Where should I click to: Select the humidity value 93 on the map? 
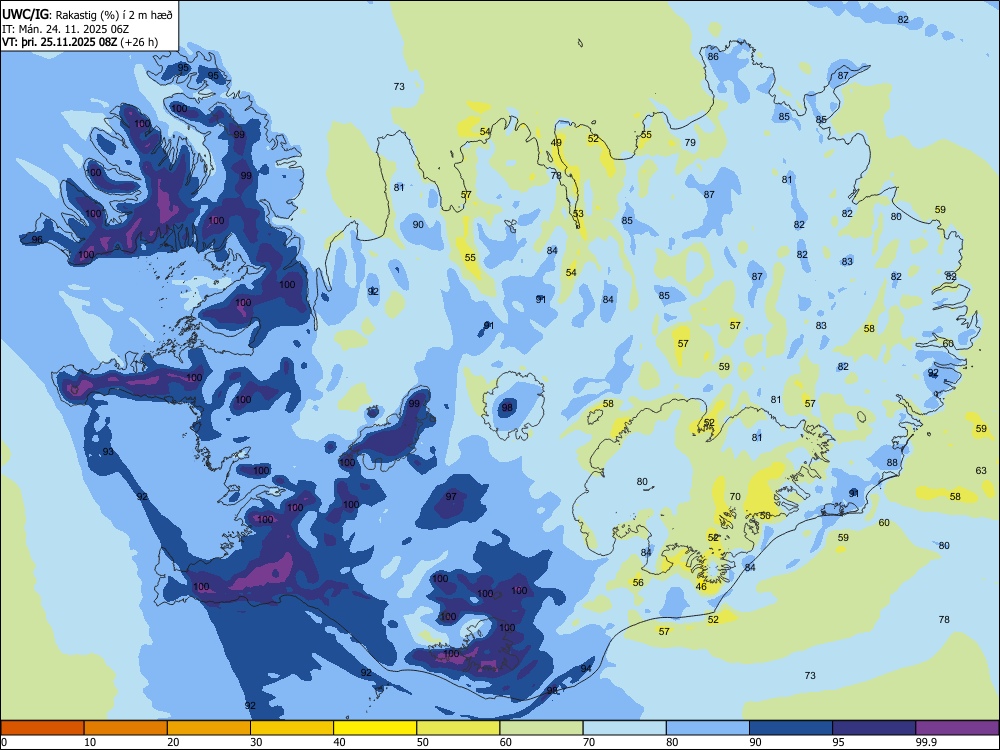point(108,452)
